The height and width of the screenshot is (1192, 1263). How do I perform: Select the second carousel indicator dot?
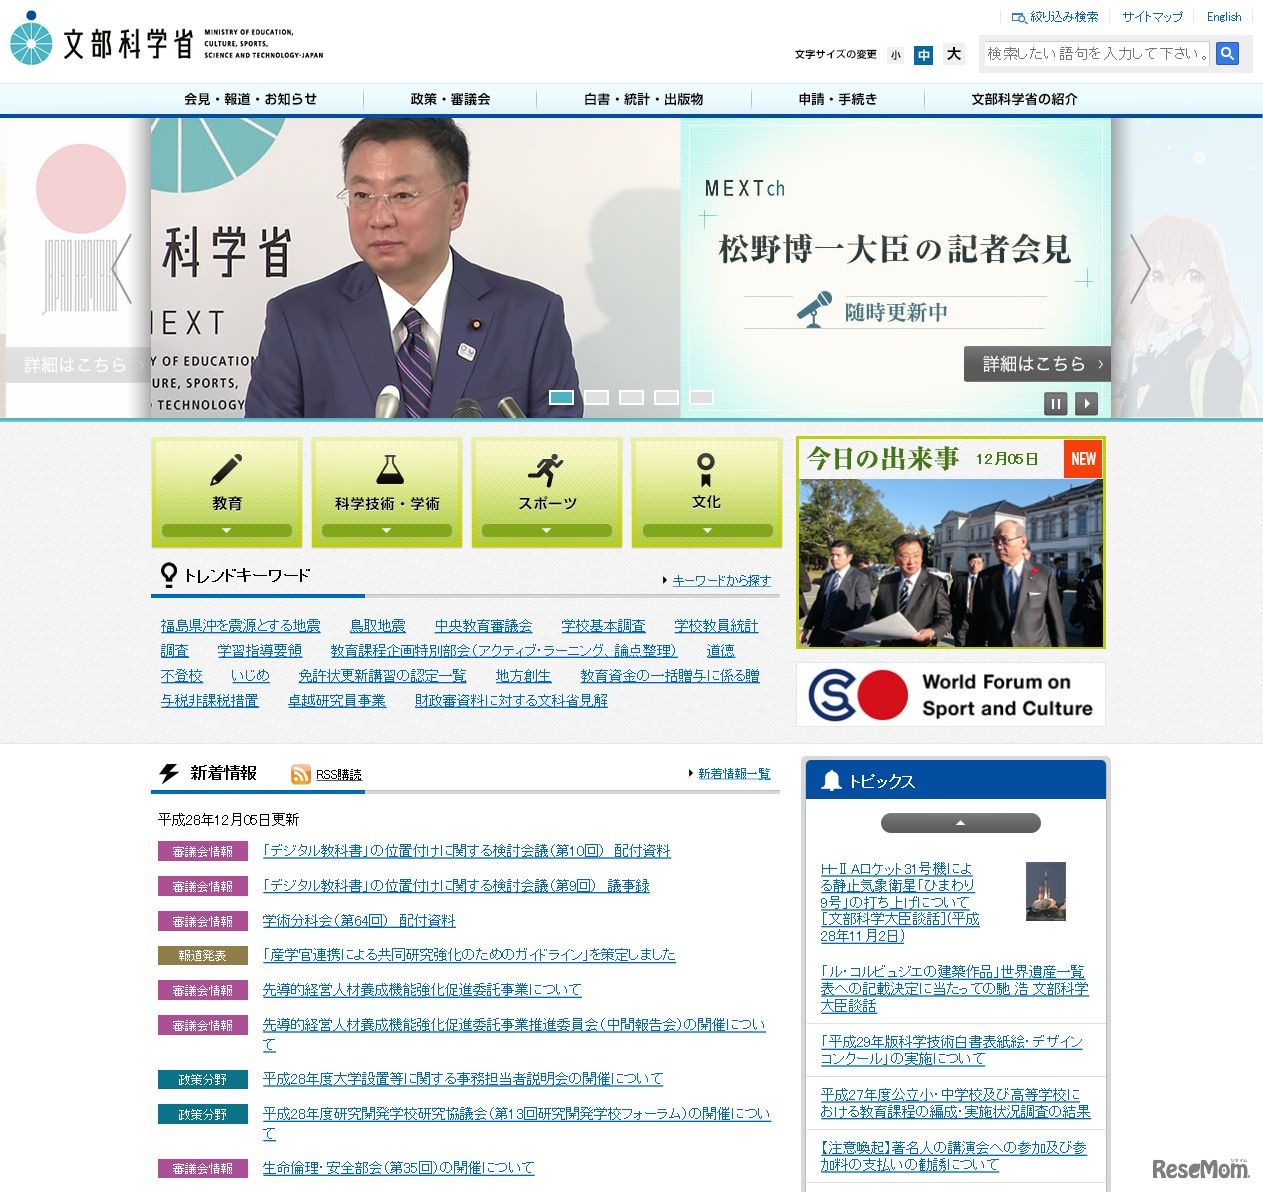(597, 396)
